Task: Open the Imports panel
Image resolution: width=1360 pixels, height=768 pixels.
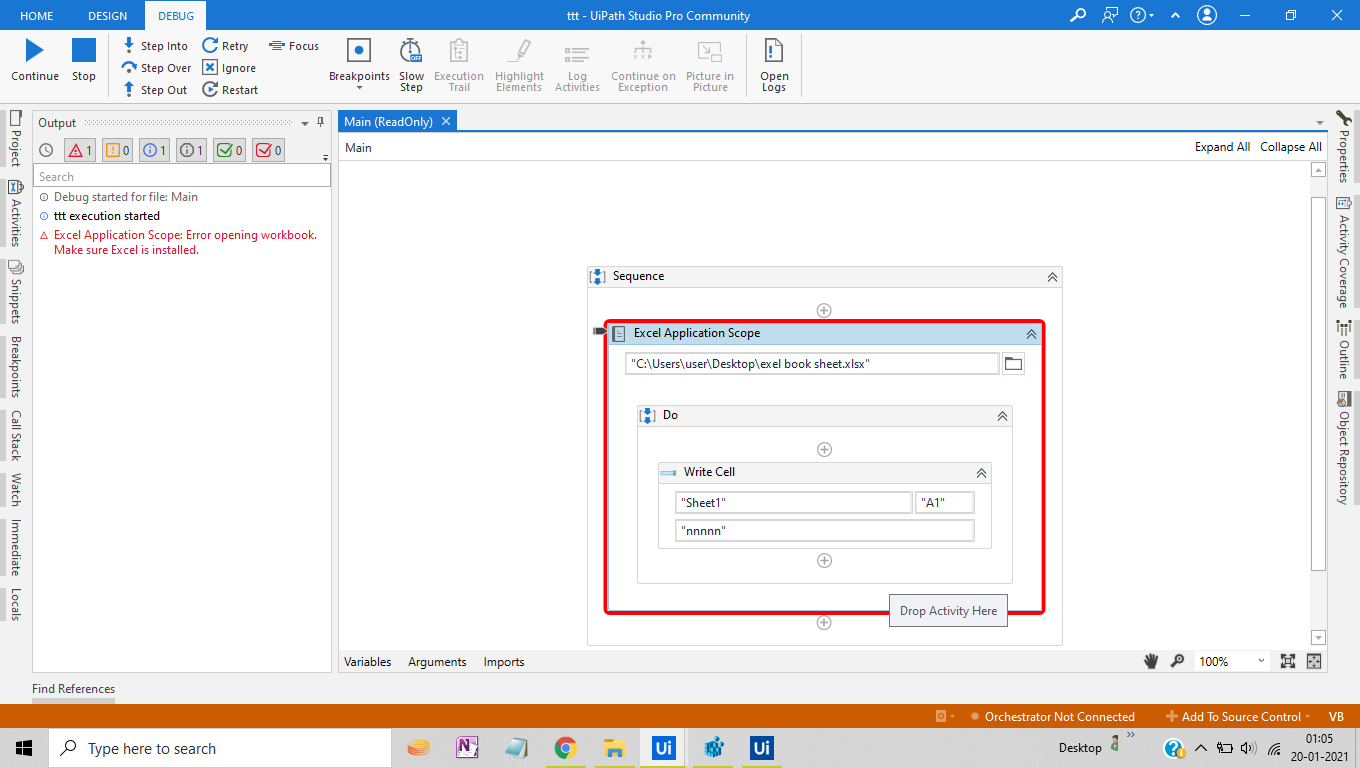Action: click(x=504, y=662)
